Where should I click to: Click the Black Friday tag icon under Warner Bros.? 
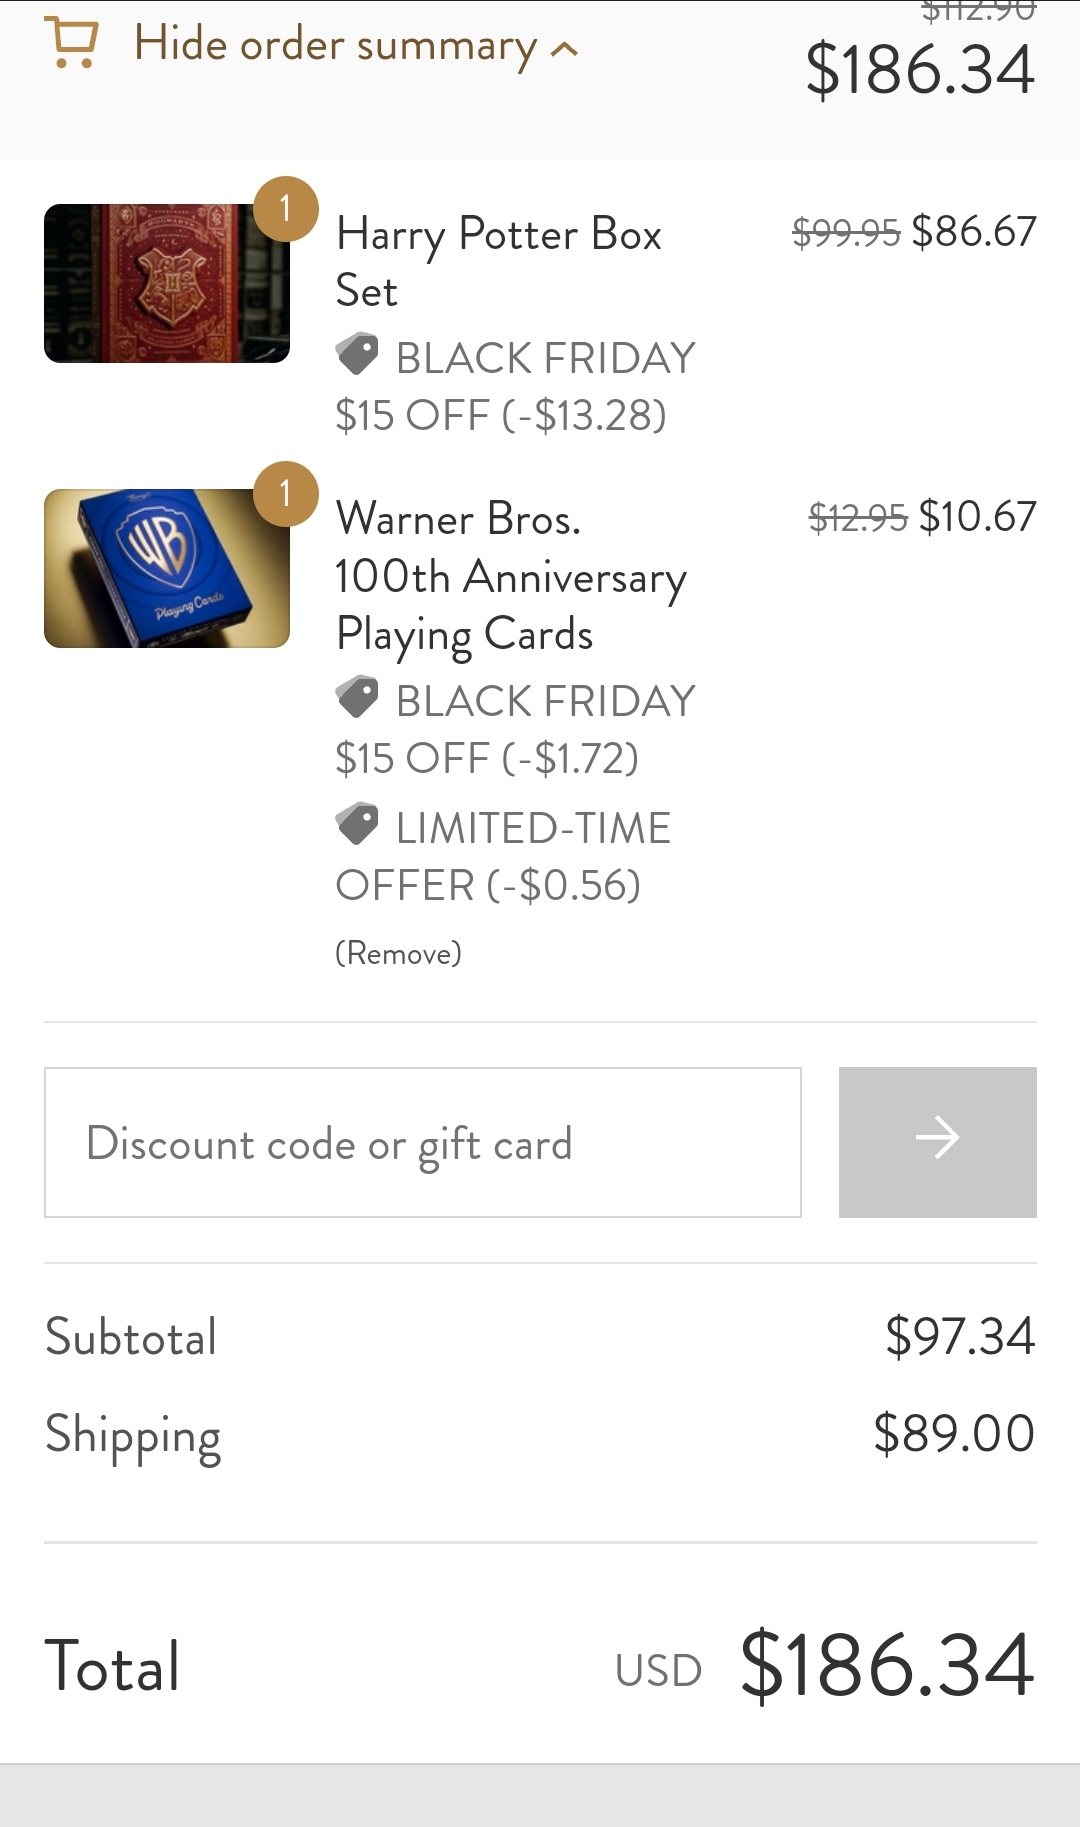[x=357, y=698]
